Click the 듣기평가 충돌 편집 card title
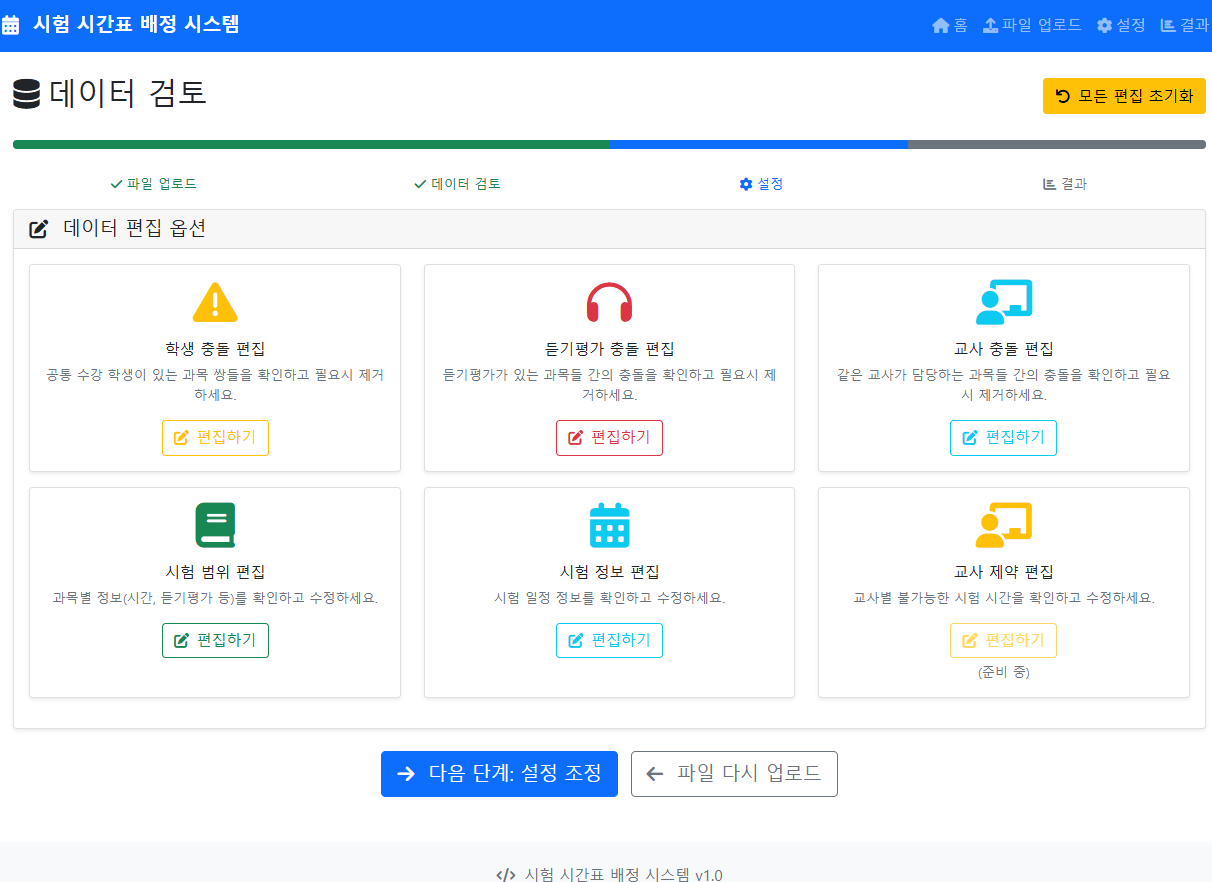Viewport: 1212px width, 882px height. 609,349
